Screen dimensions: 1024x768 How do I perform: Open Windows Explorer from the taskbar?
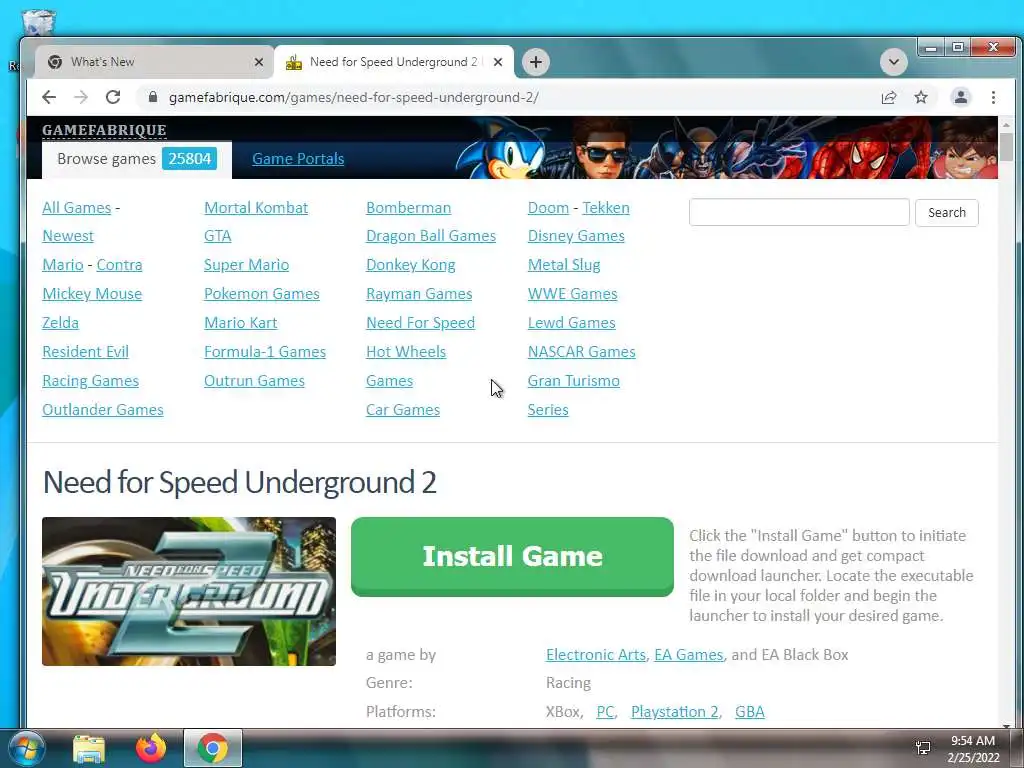pyautogui.click(x=89, y=748)
